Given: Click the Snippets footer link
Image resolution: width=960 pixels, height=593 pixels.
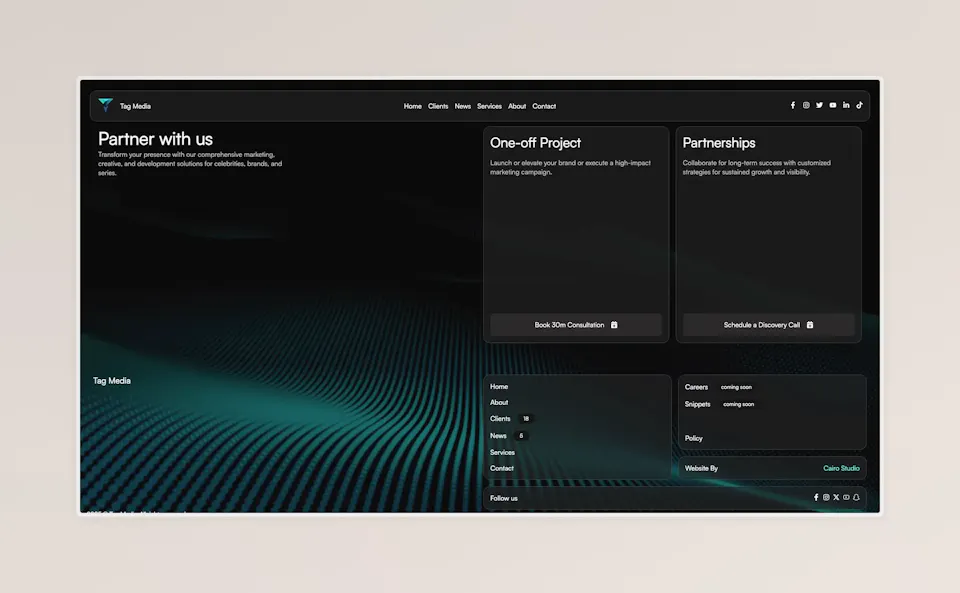Looking at the screenshot, I should click(697, 404).
